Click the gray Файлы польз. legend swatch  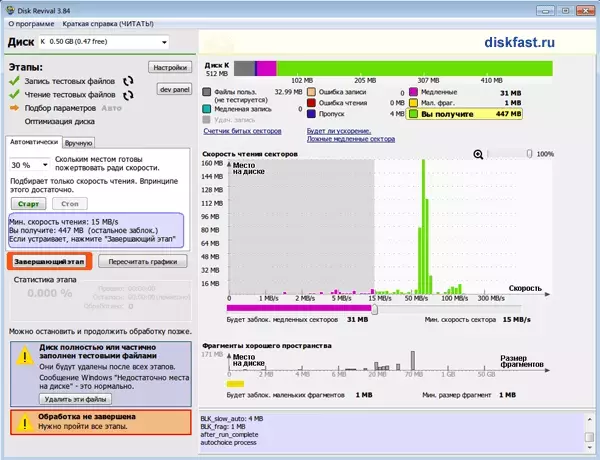pyautogui.click(x=207, y=92)
